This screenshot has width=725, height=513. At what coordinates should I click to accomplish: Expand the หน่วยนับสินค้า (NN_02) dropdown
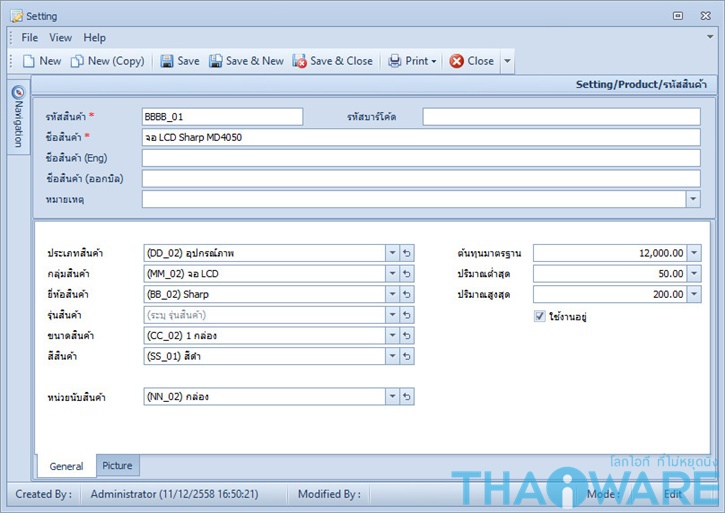392,396
